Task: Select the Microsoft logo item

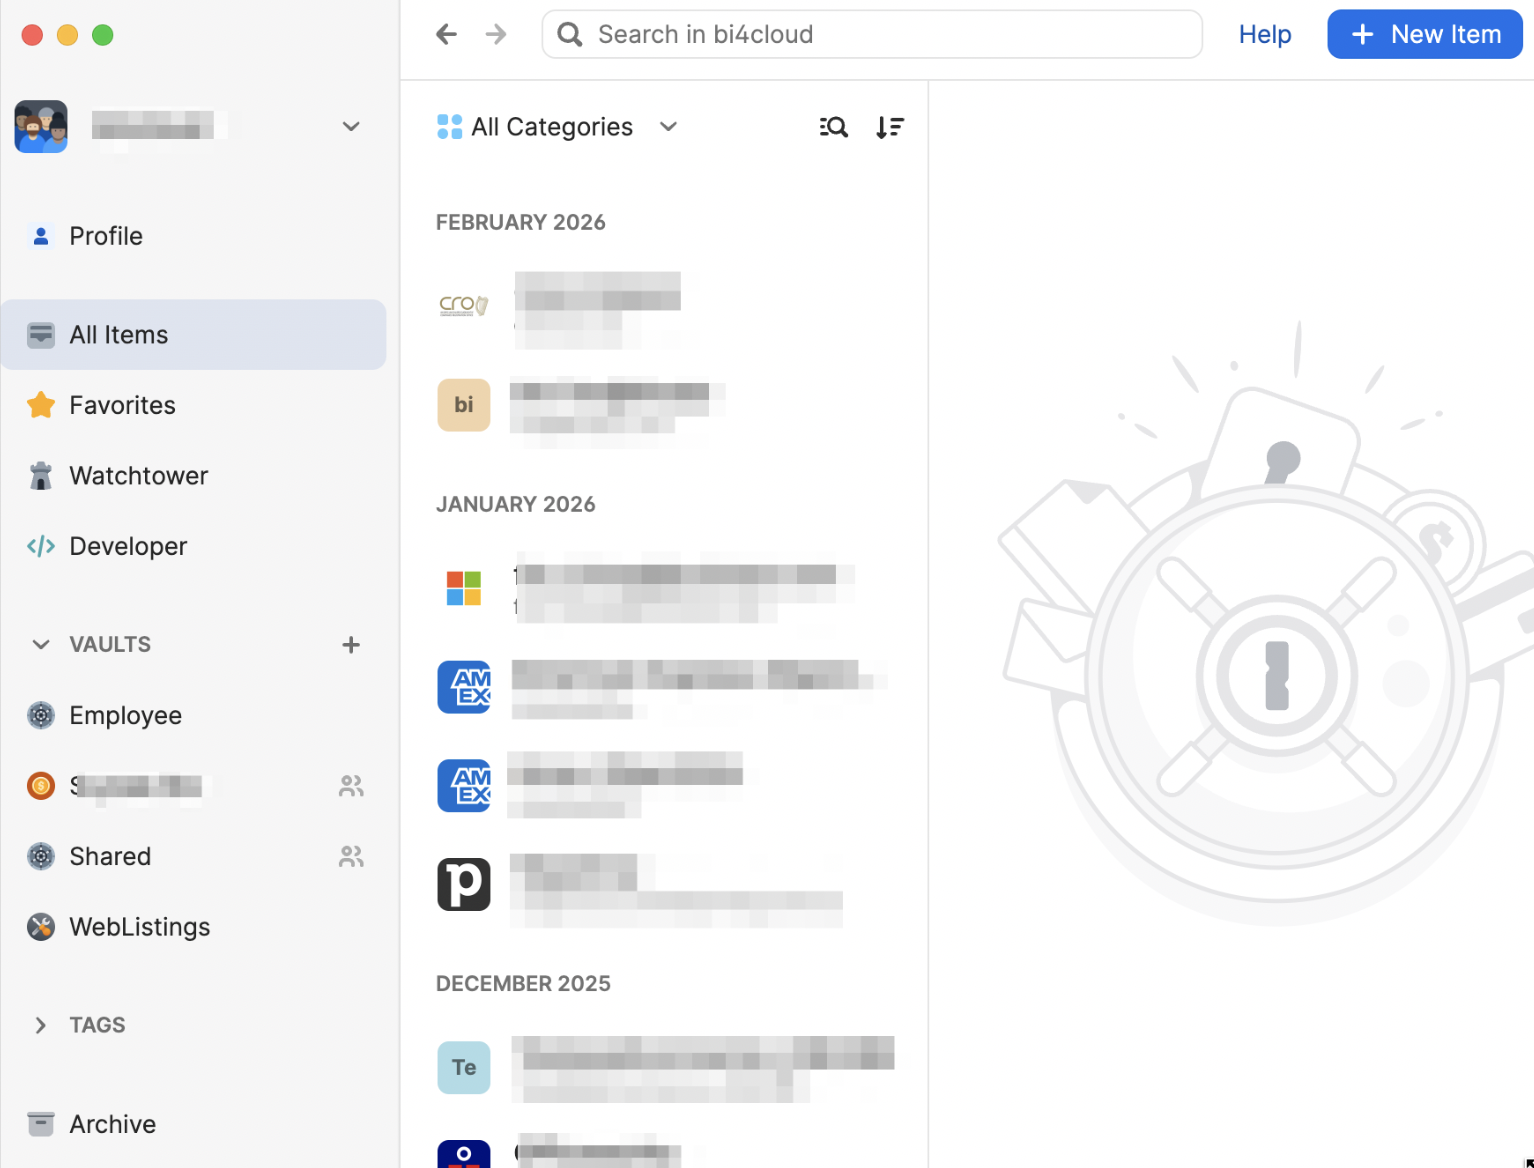Action: click(x=664, y=588)
